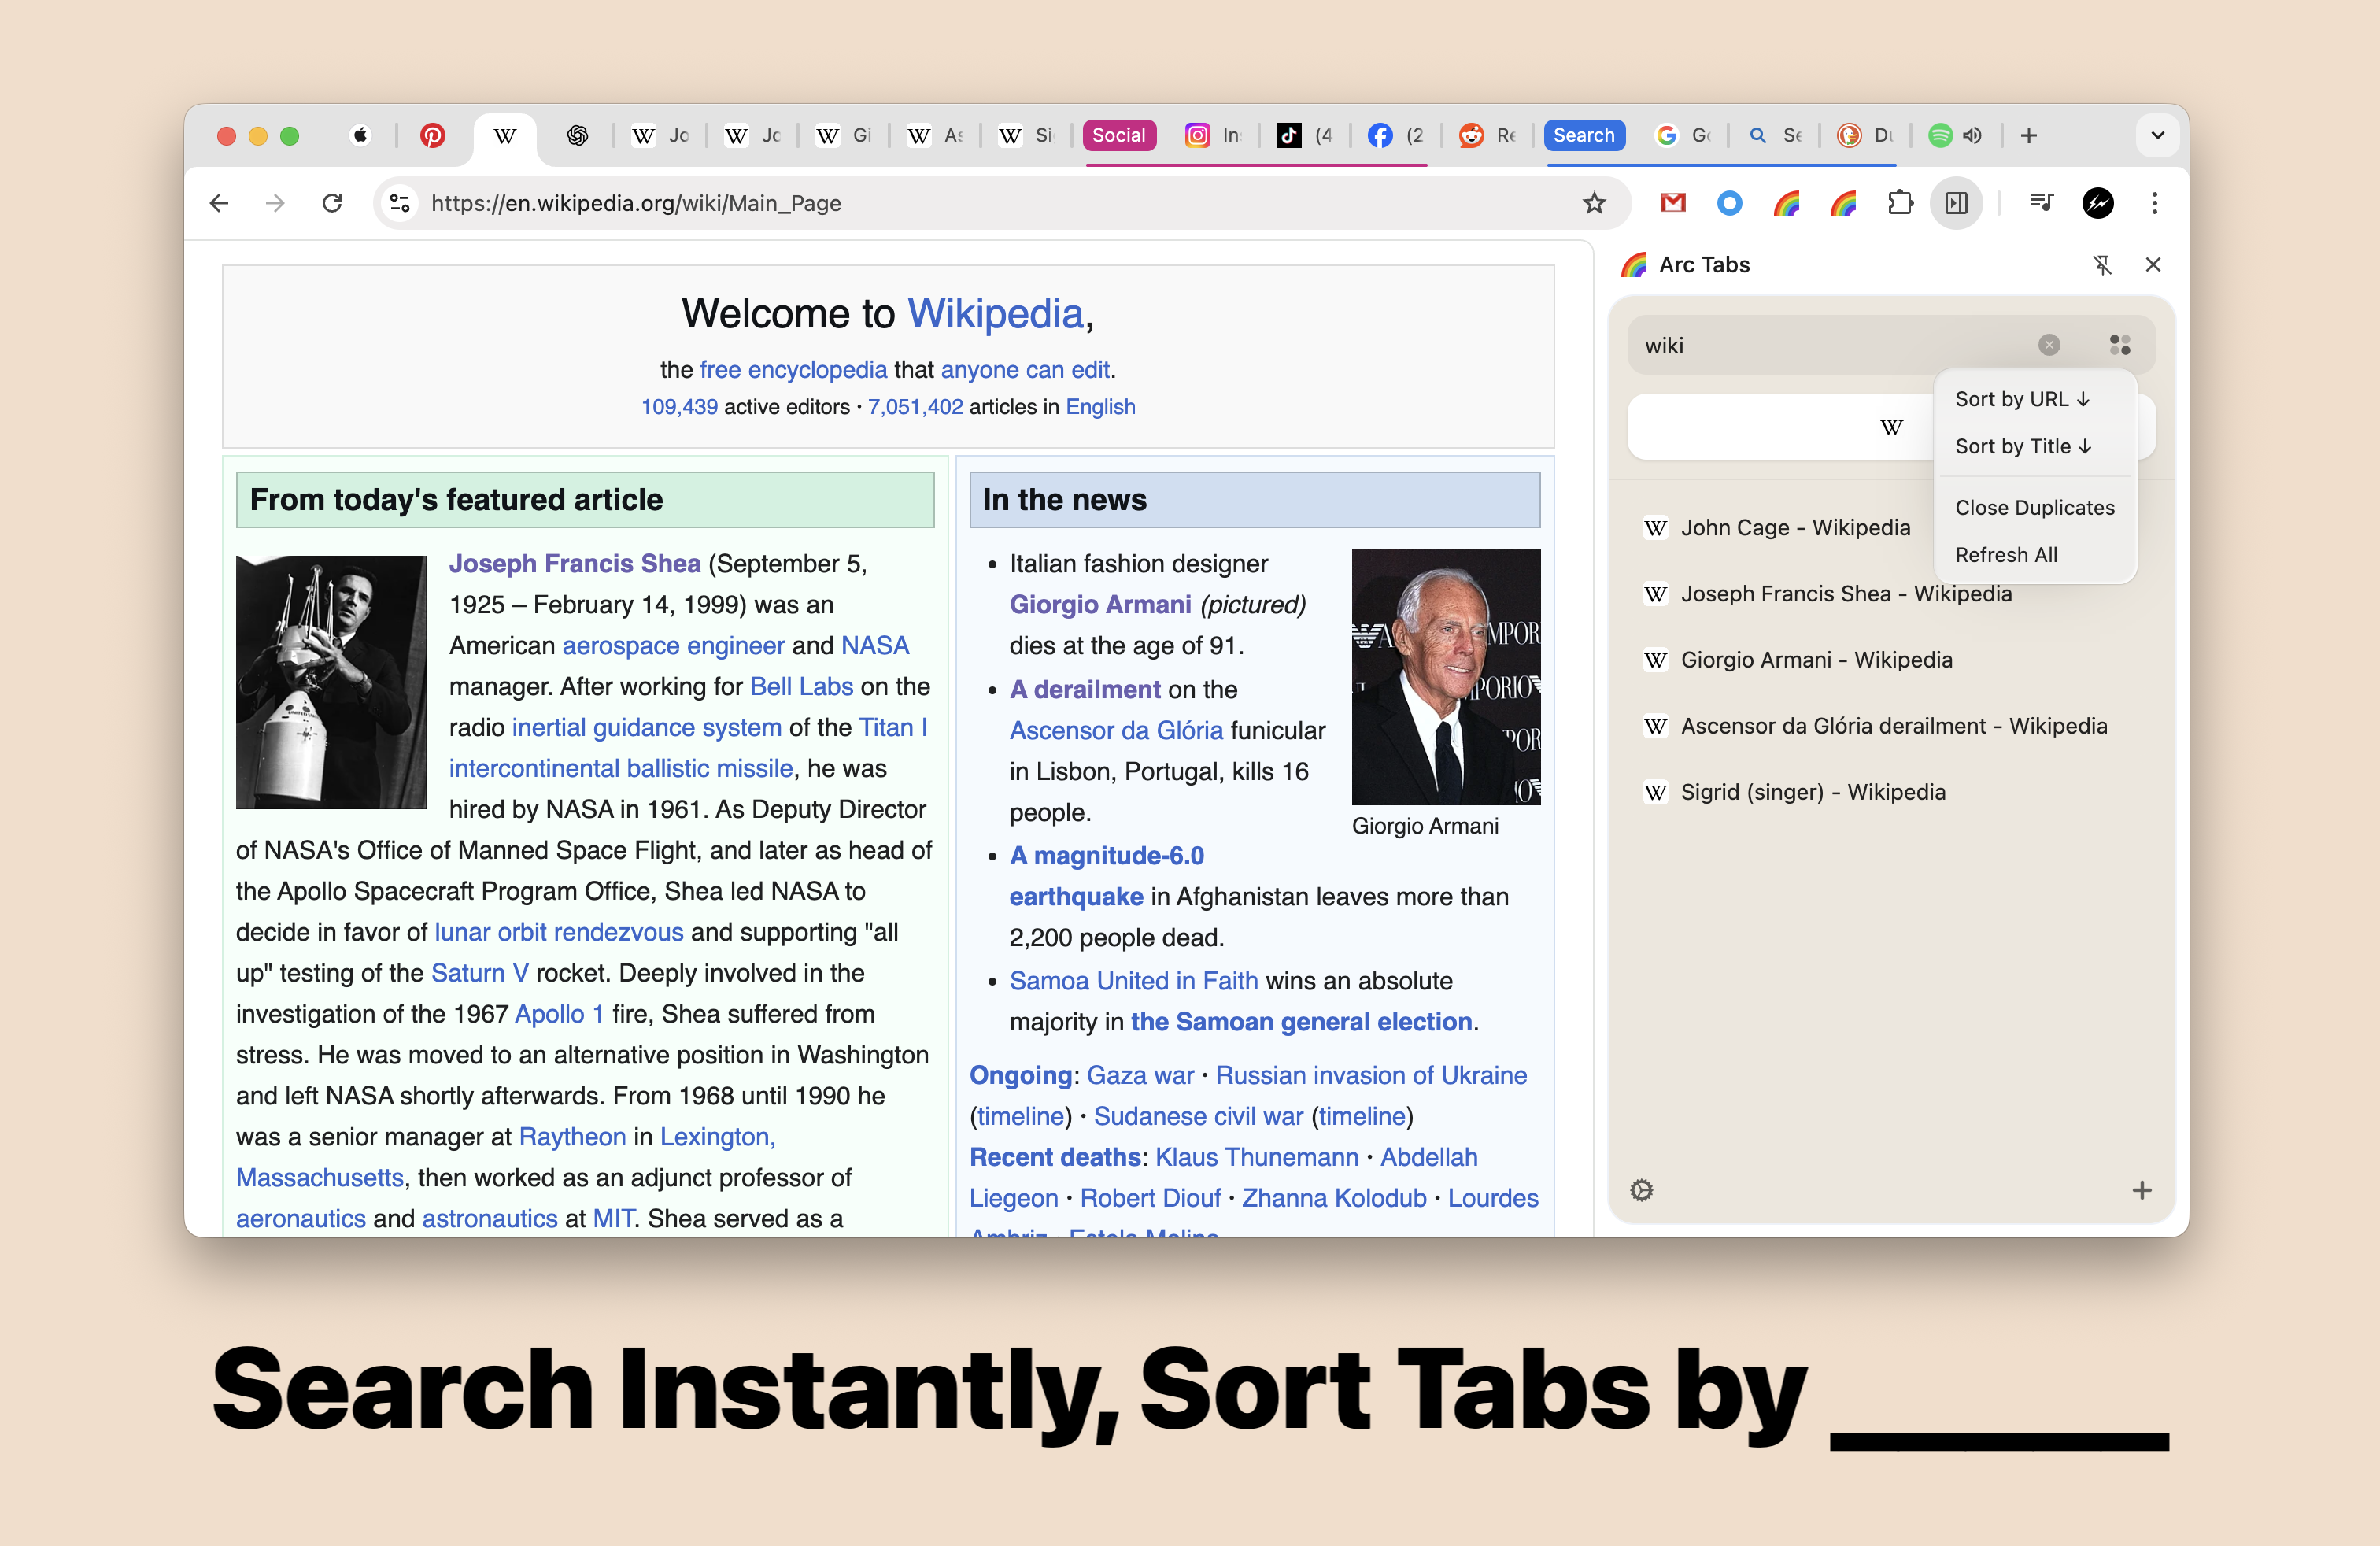Open a new tab with plus button
2380x1546 pixels.
click(2028, 135)
